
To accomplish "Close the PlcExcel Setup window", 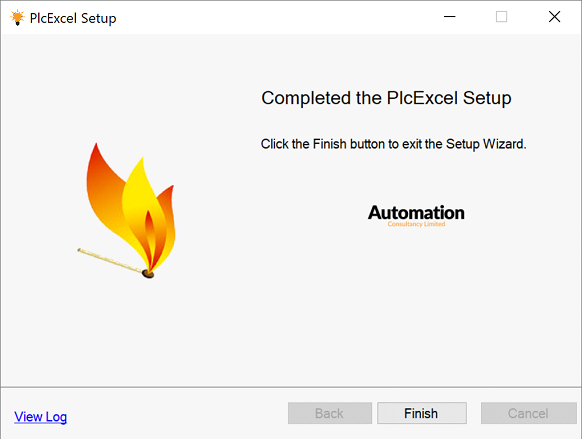I will click(554, 17).
